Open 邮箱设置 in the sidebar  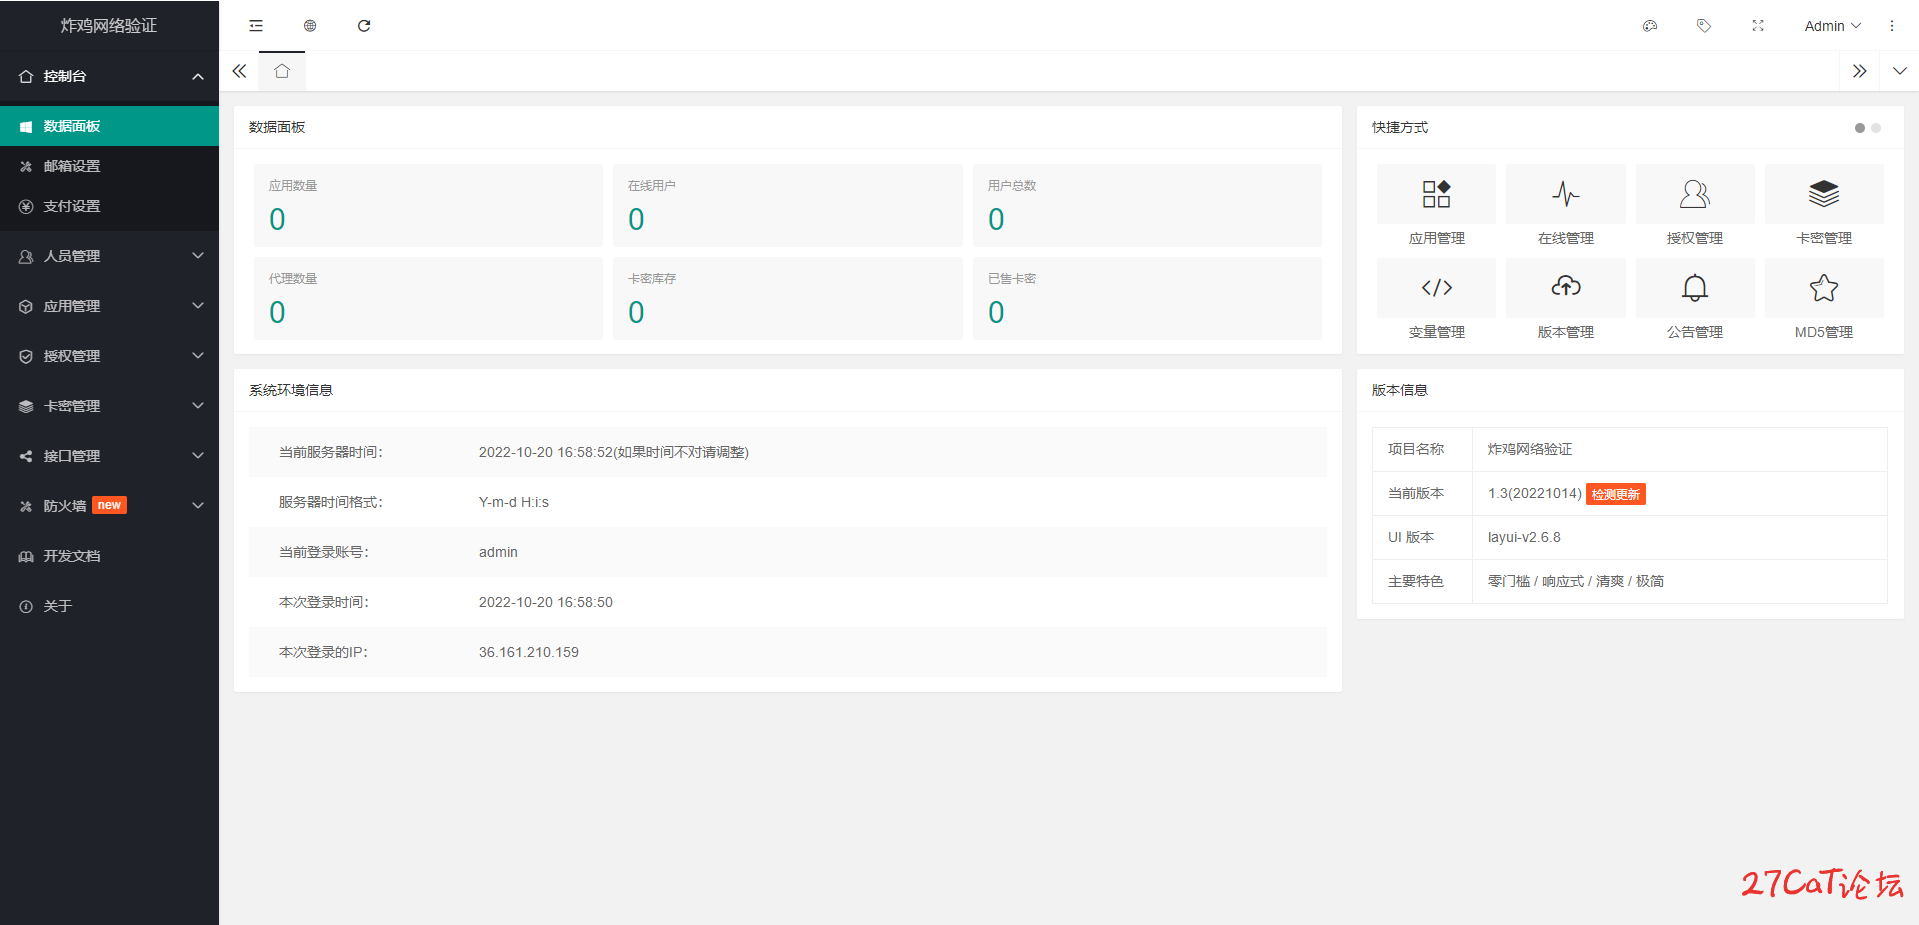coord(110,166)
